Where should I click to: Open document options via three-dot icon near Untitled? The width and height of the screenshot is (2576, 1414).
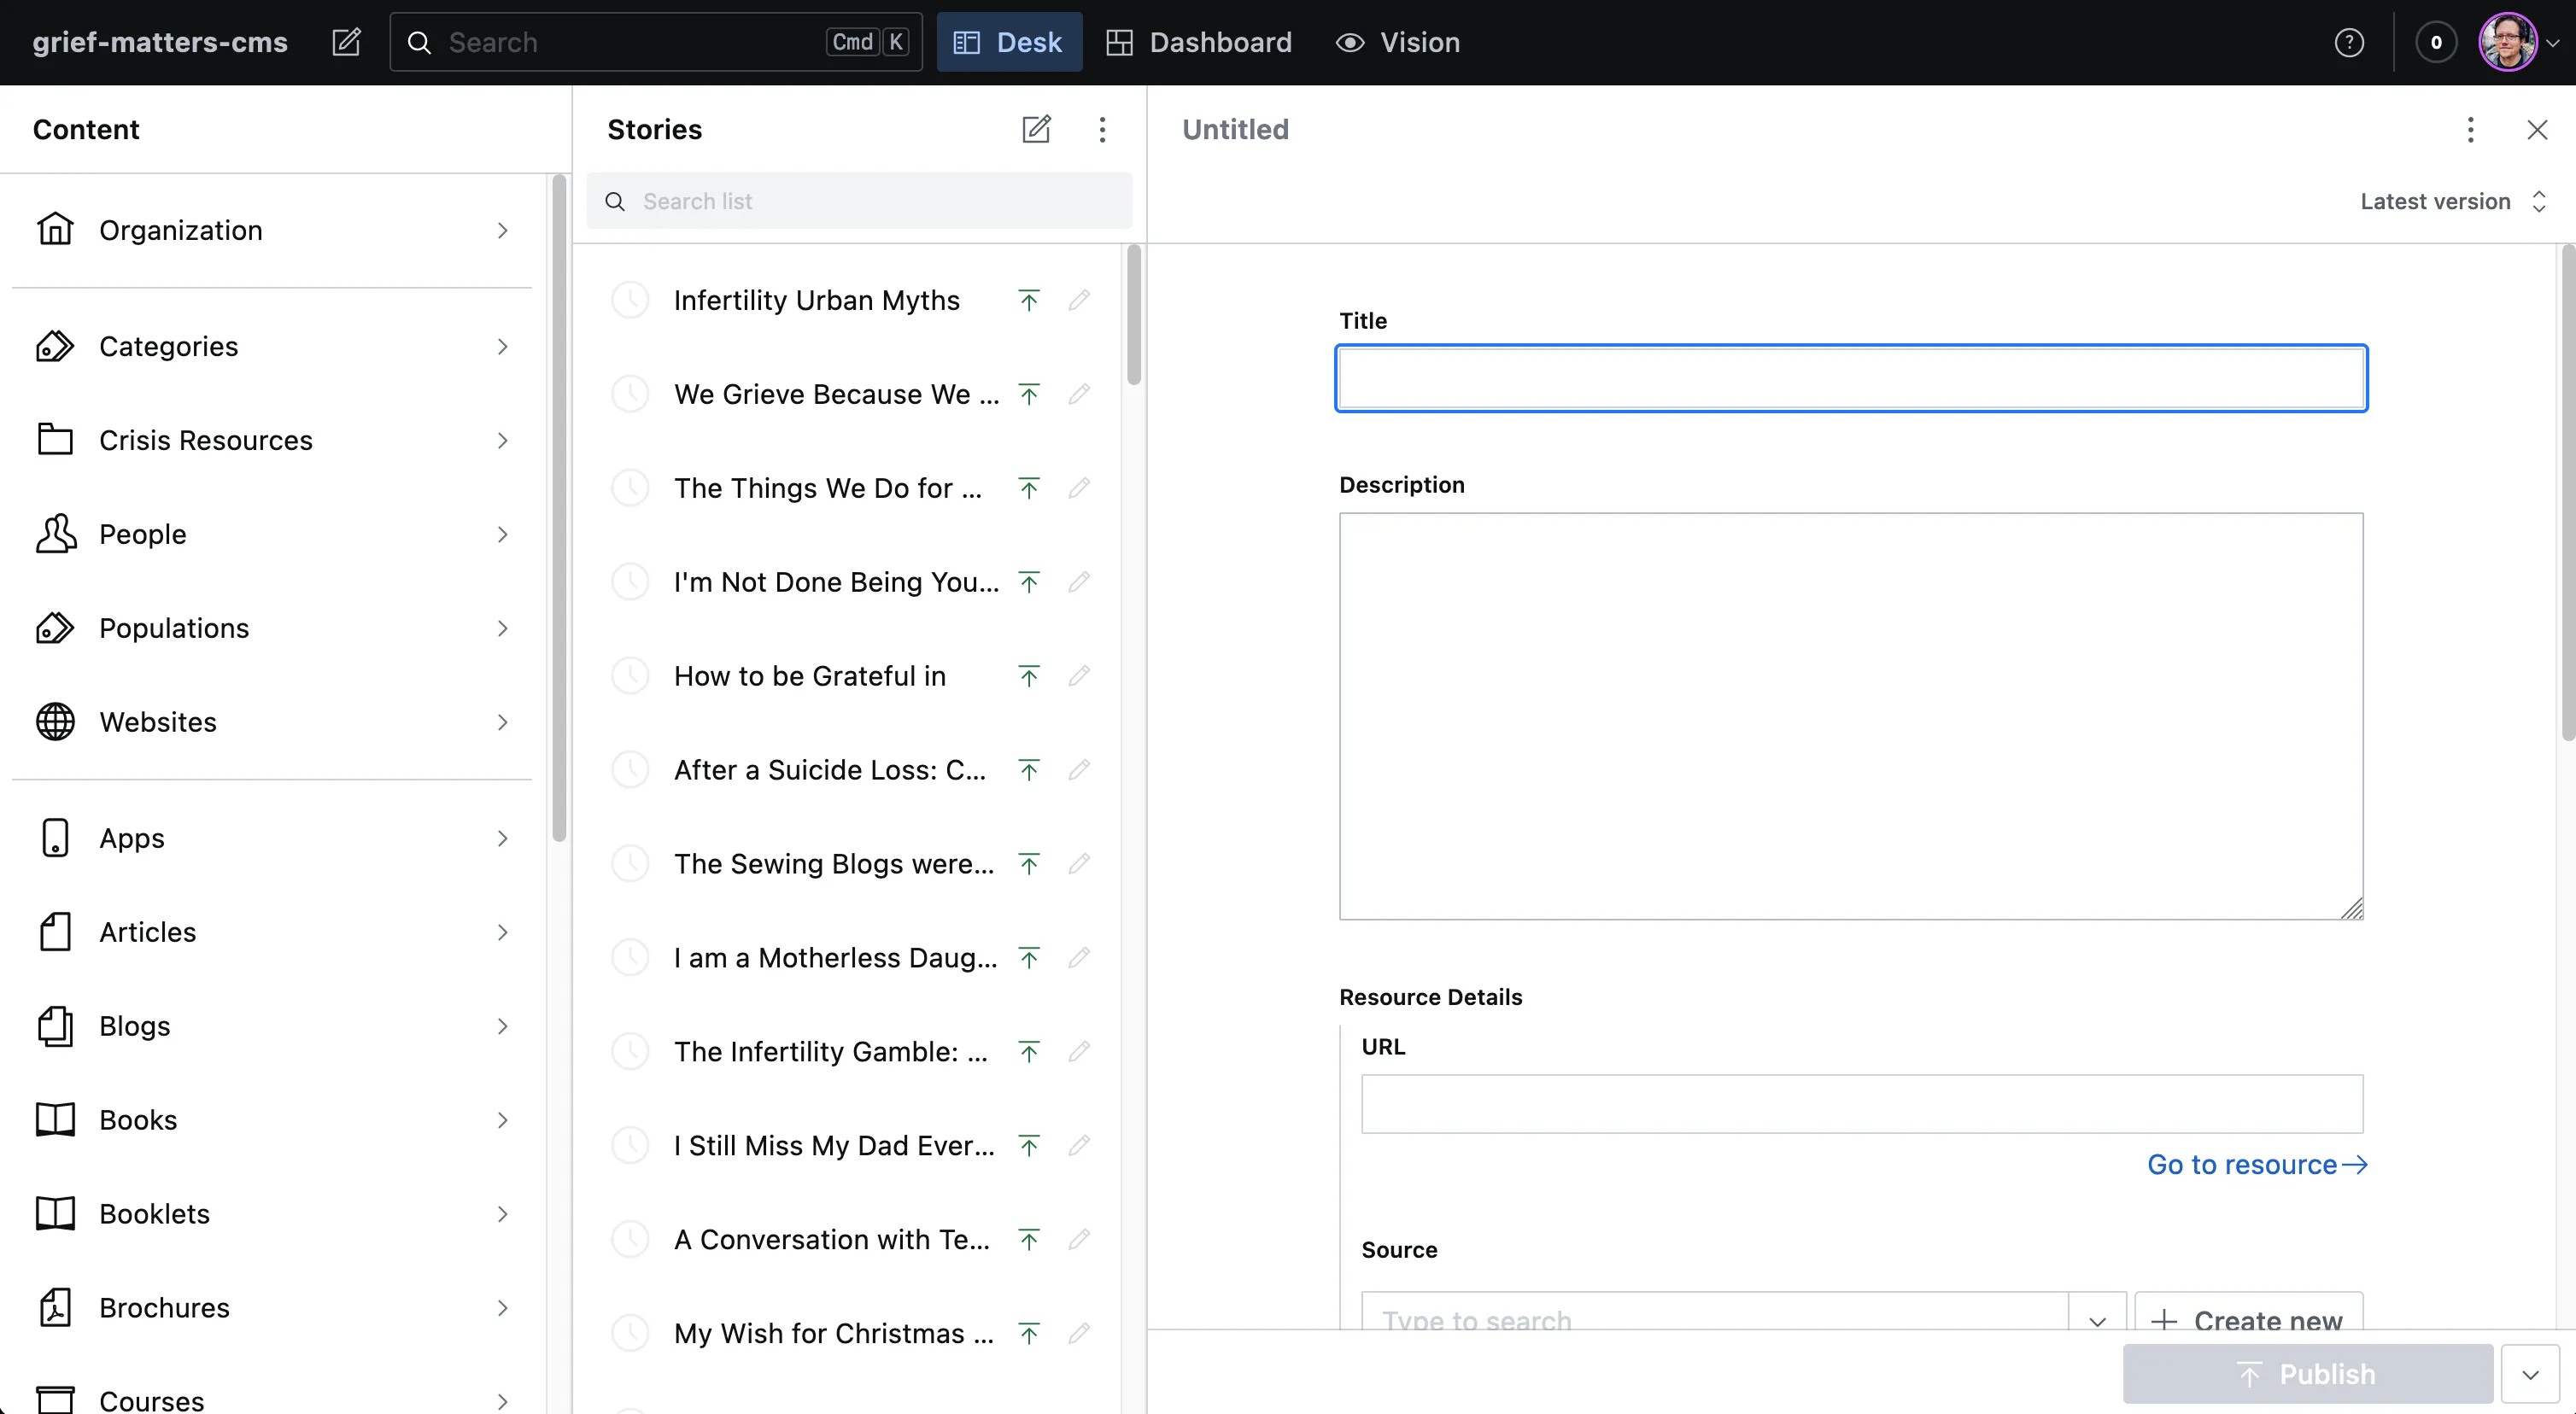pyautogui.click(x=2470, y=129)
